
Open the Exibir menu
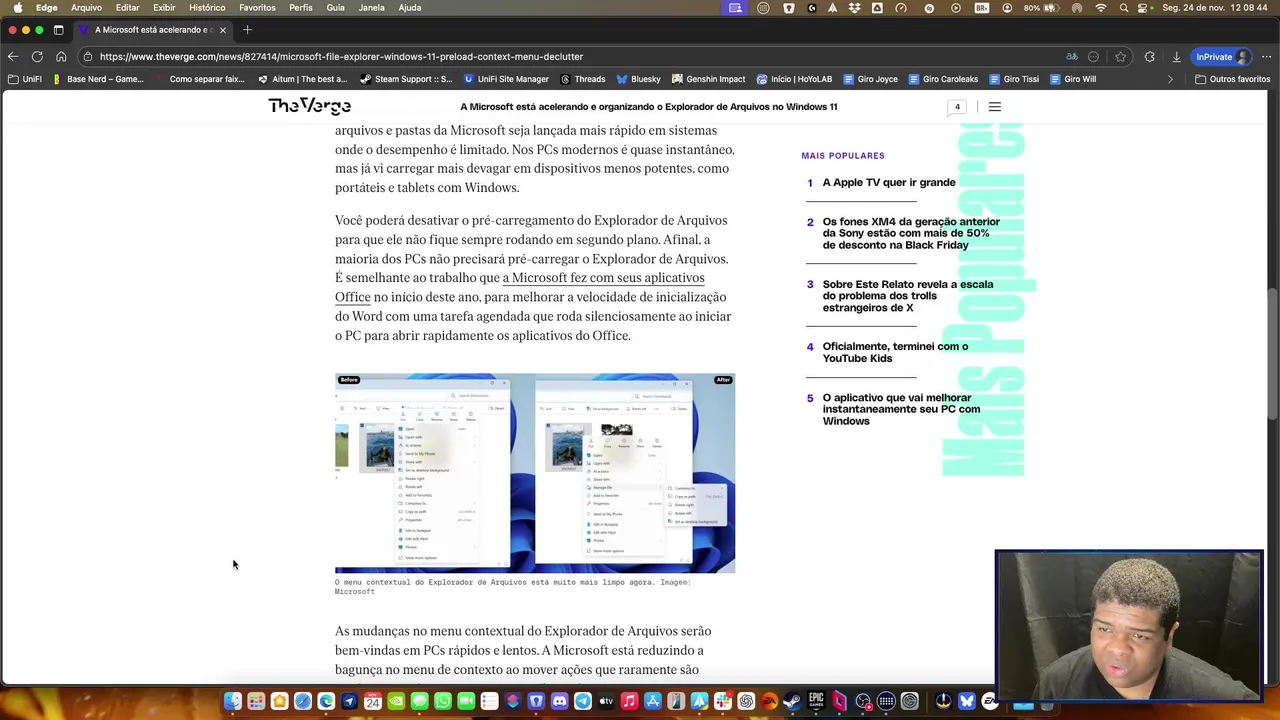164,8
